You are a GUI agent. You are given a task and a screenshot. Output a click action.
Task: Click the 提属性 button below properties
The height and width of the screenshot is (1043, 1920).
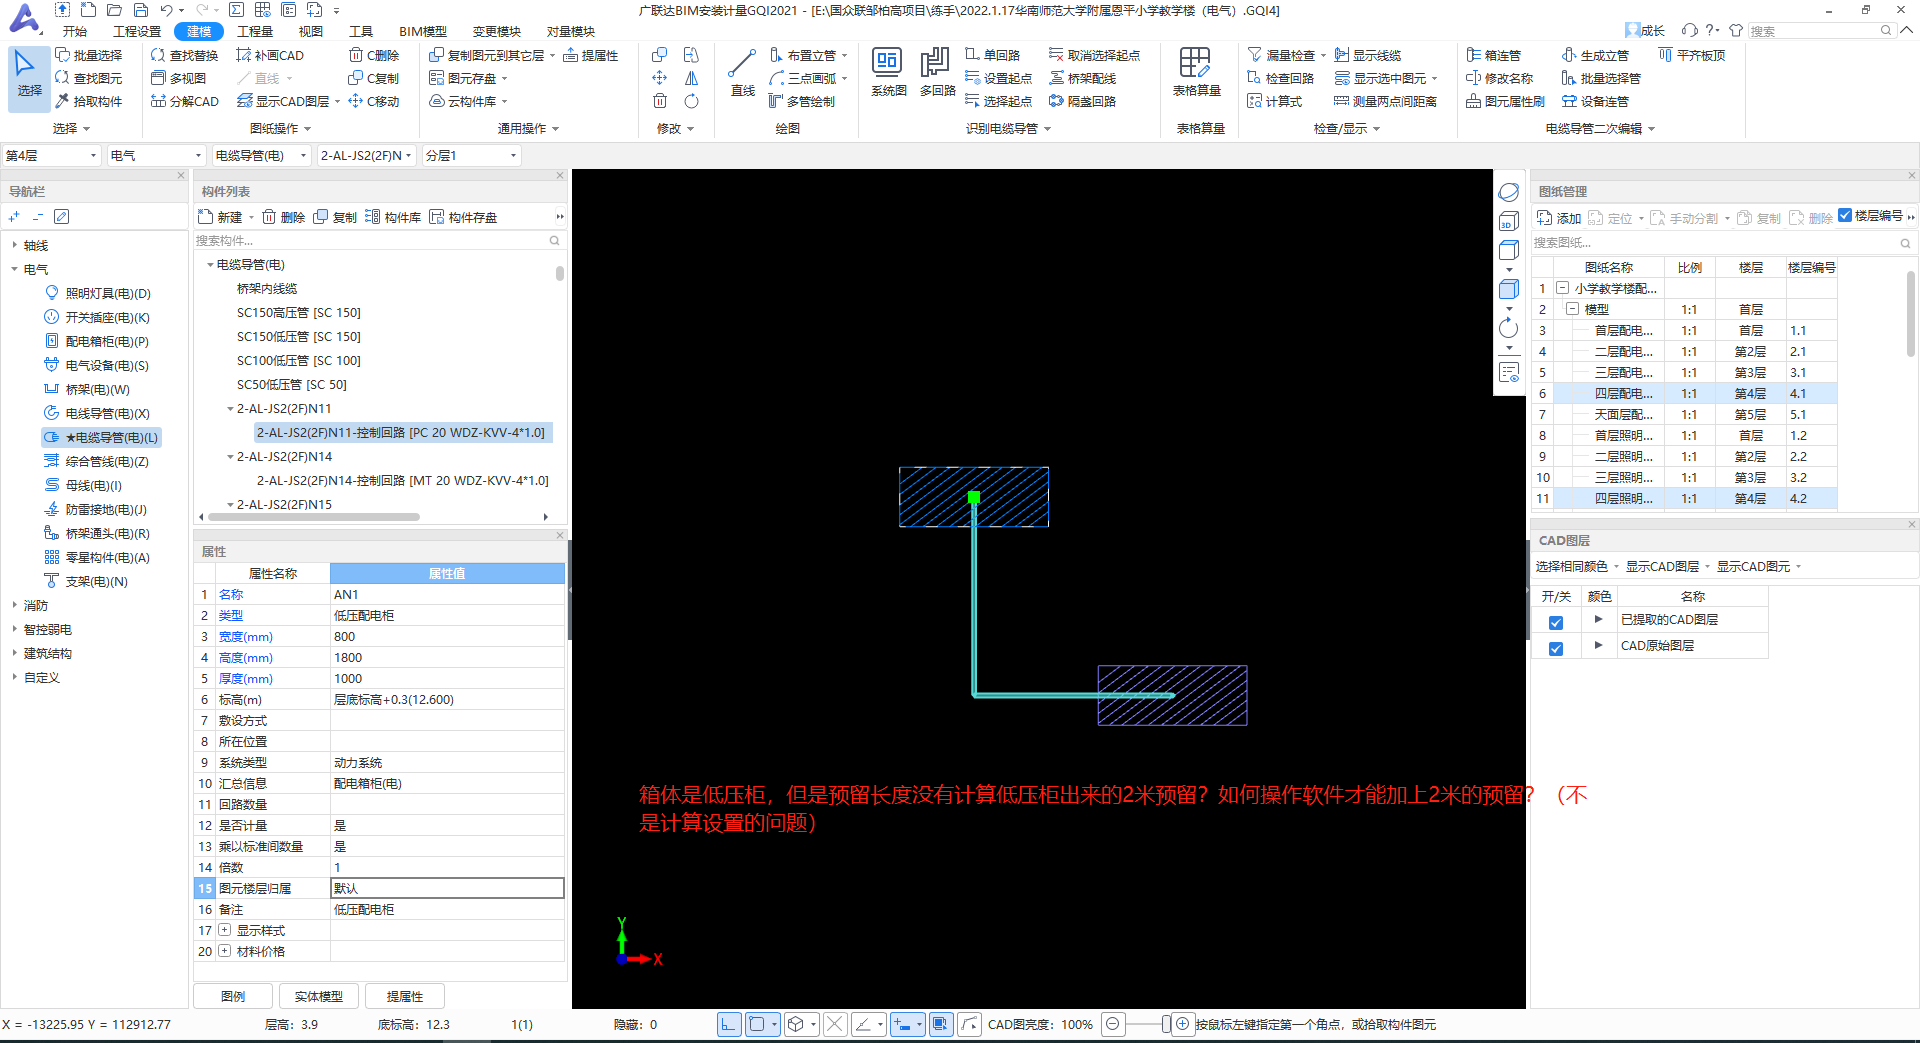click(x=405, y=996)
